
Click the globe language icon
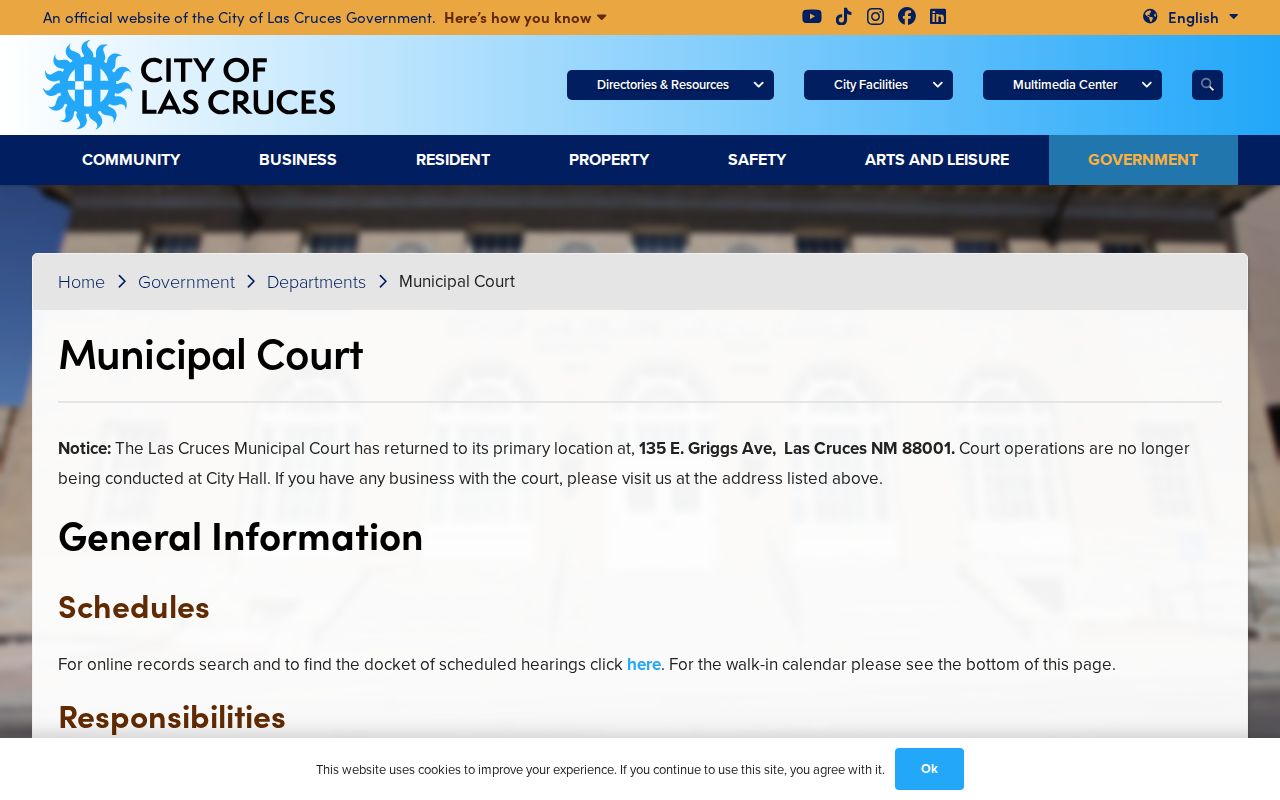click(x=1150, y=16)
